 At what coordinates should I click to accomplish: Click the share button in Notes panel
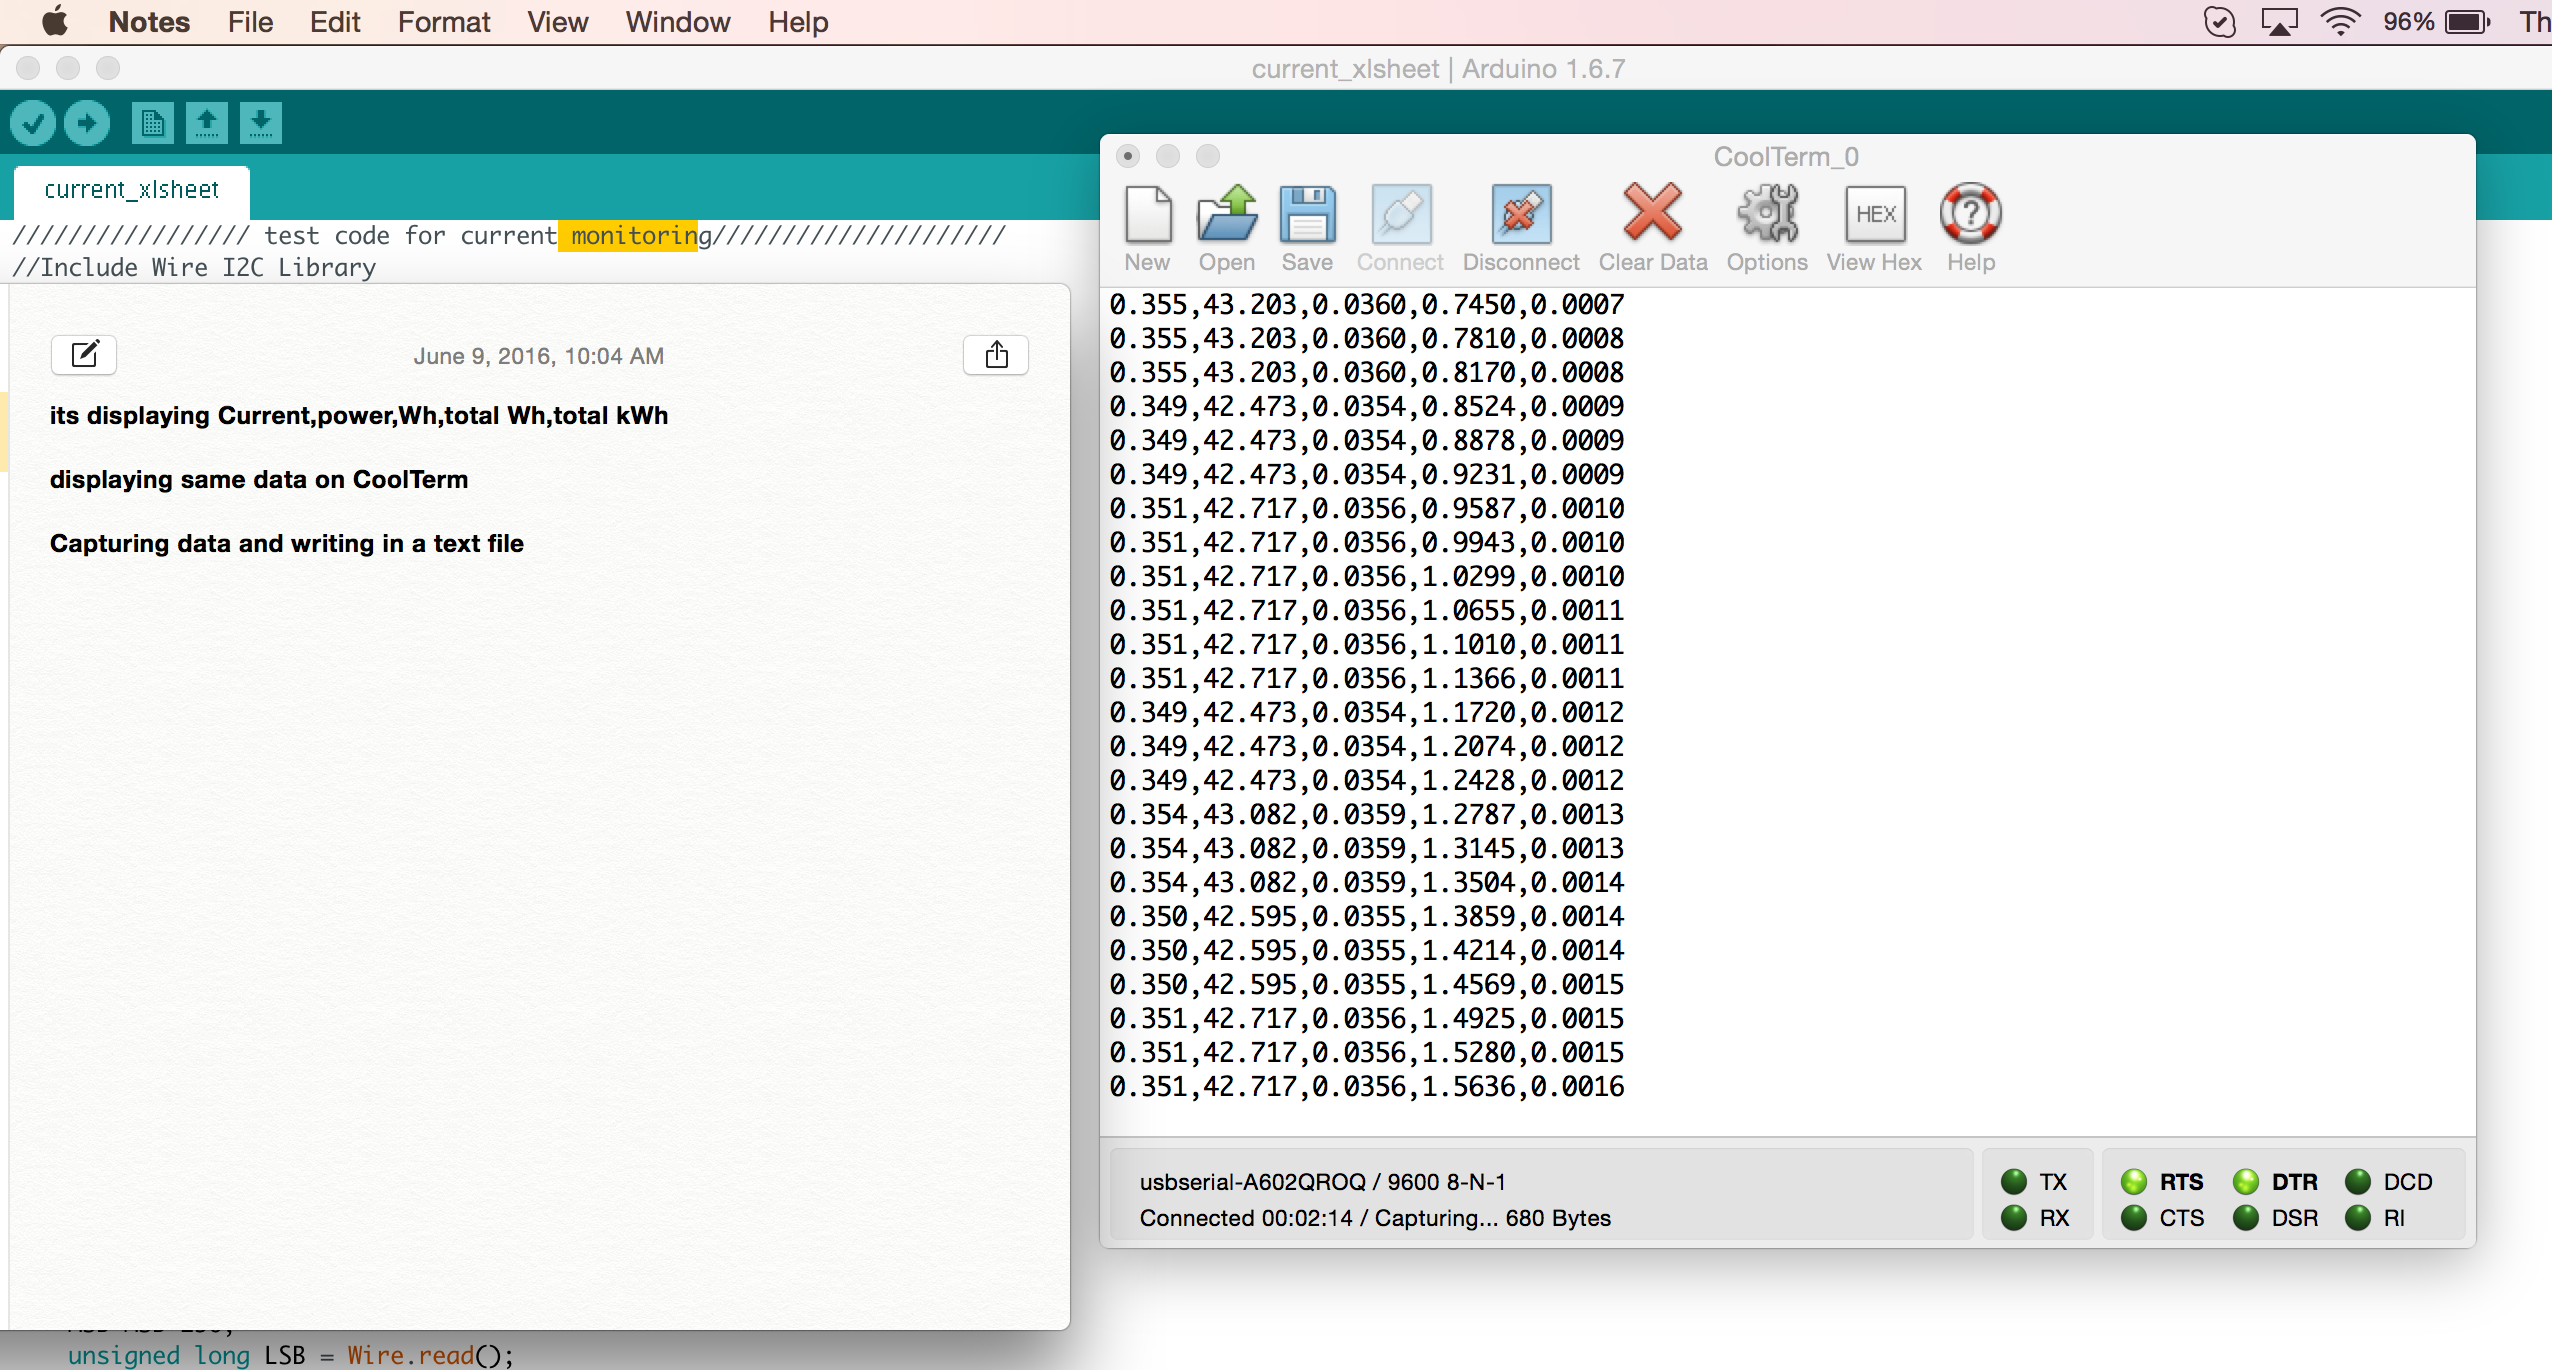coord(996,354)
